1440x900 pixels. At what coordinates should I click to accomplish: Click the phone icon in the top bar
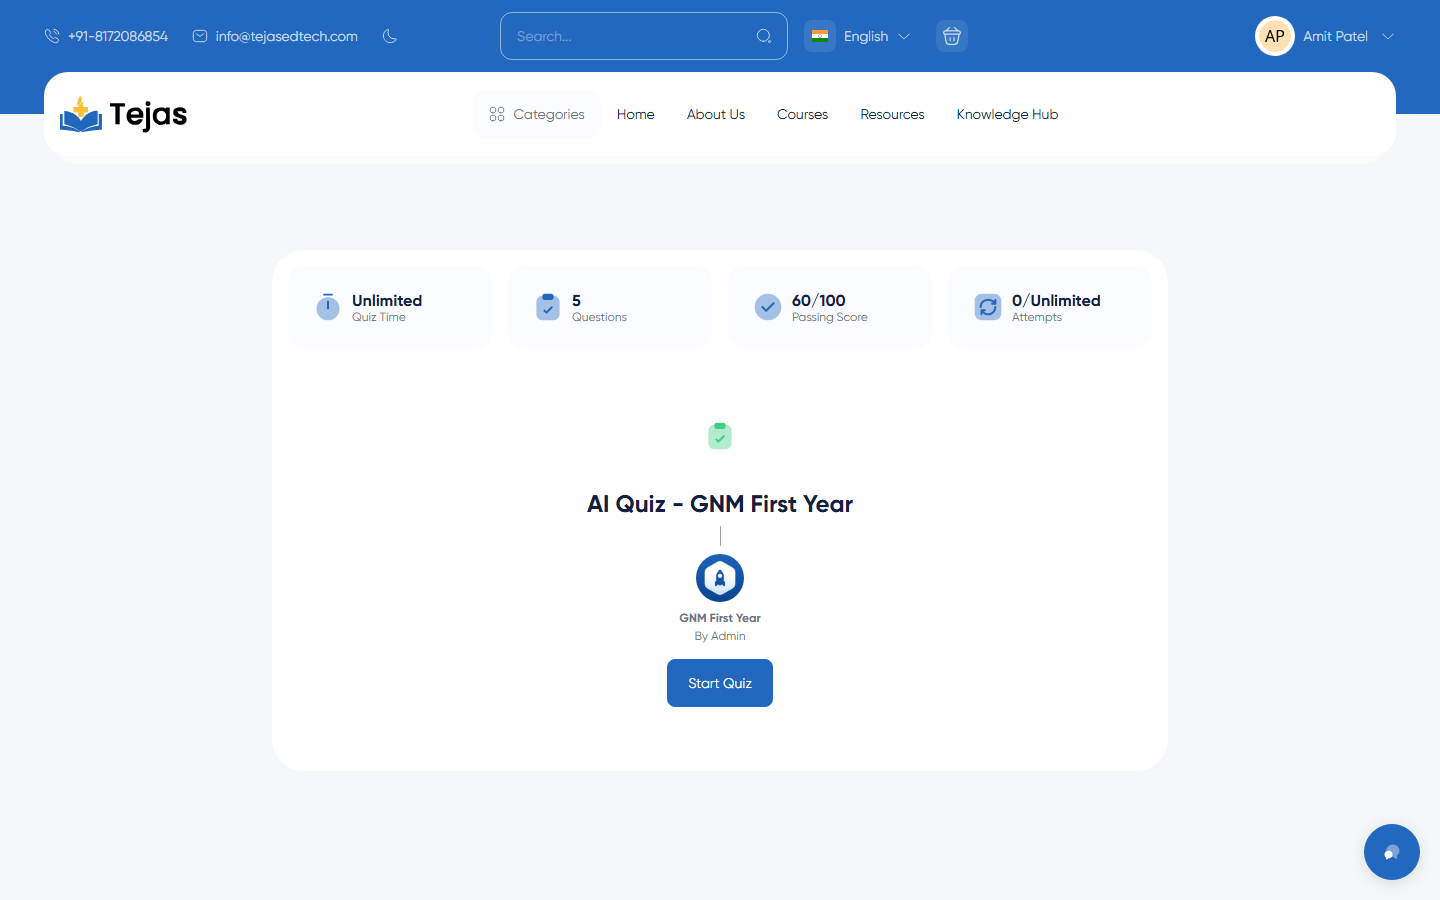tap(52, 36)
